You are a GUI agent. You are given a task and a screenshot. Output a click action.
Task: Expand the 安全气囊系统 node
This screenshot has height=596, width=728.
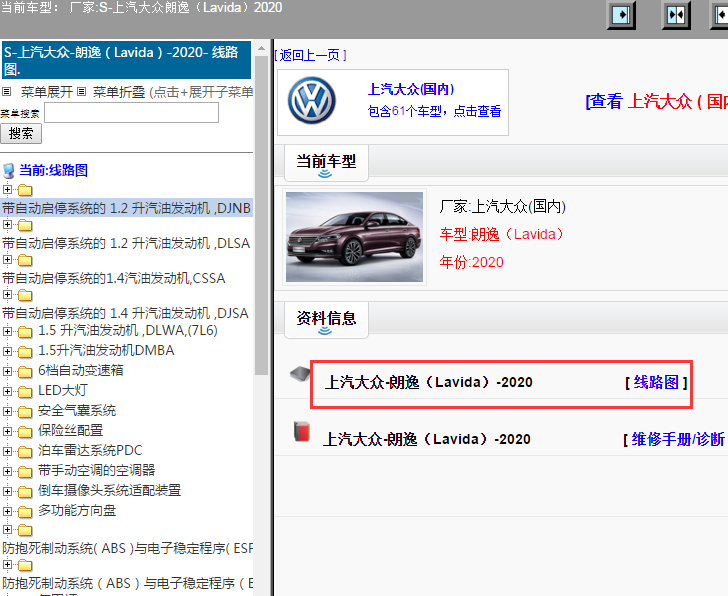[x=7, y=411]
